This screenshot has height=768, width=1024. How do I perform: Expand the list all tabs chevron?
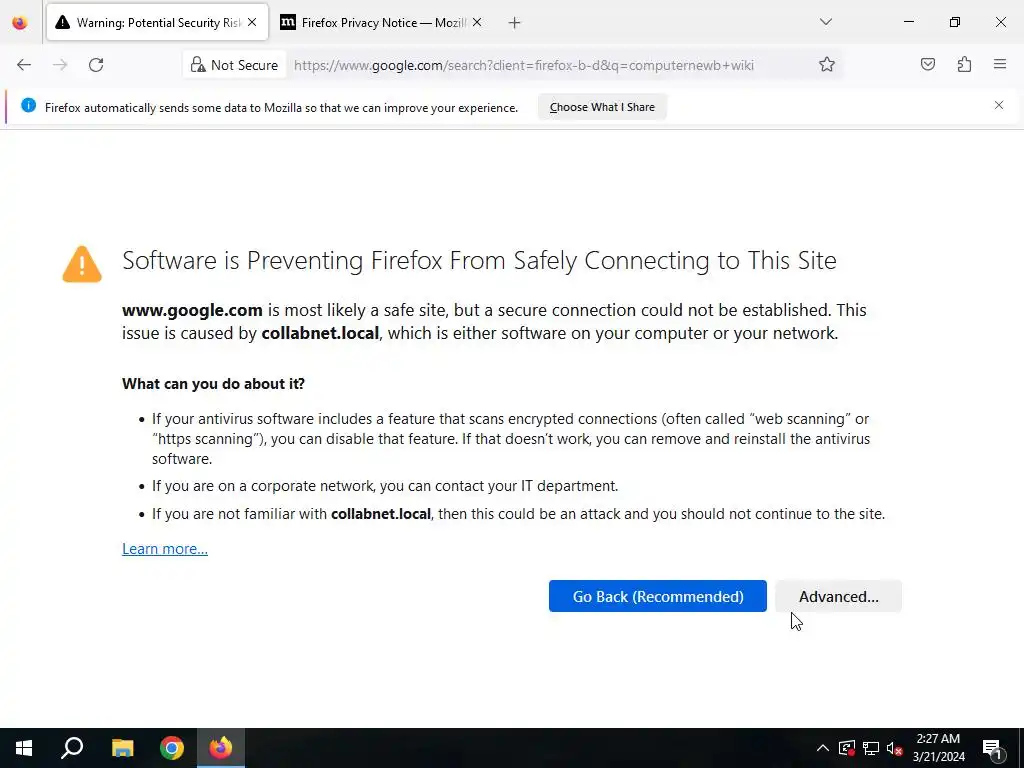coord(826,22)
